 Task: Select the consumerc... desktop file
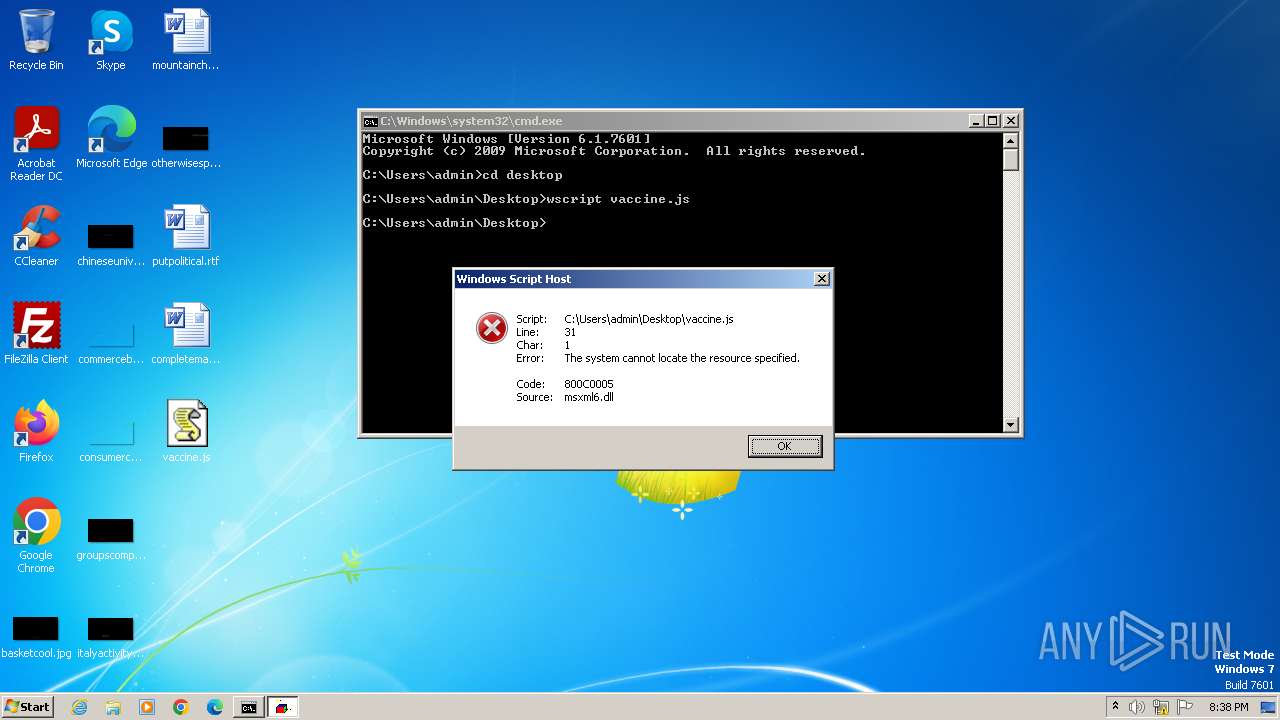[111, 438]
